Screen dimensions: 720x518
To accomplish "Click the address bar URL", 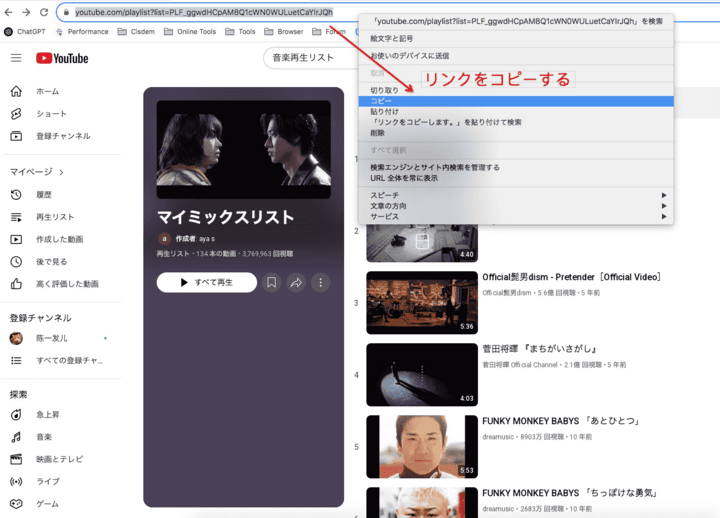I will click(204, 12).
